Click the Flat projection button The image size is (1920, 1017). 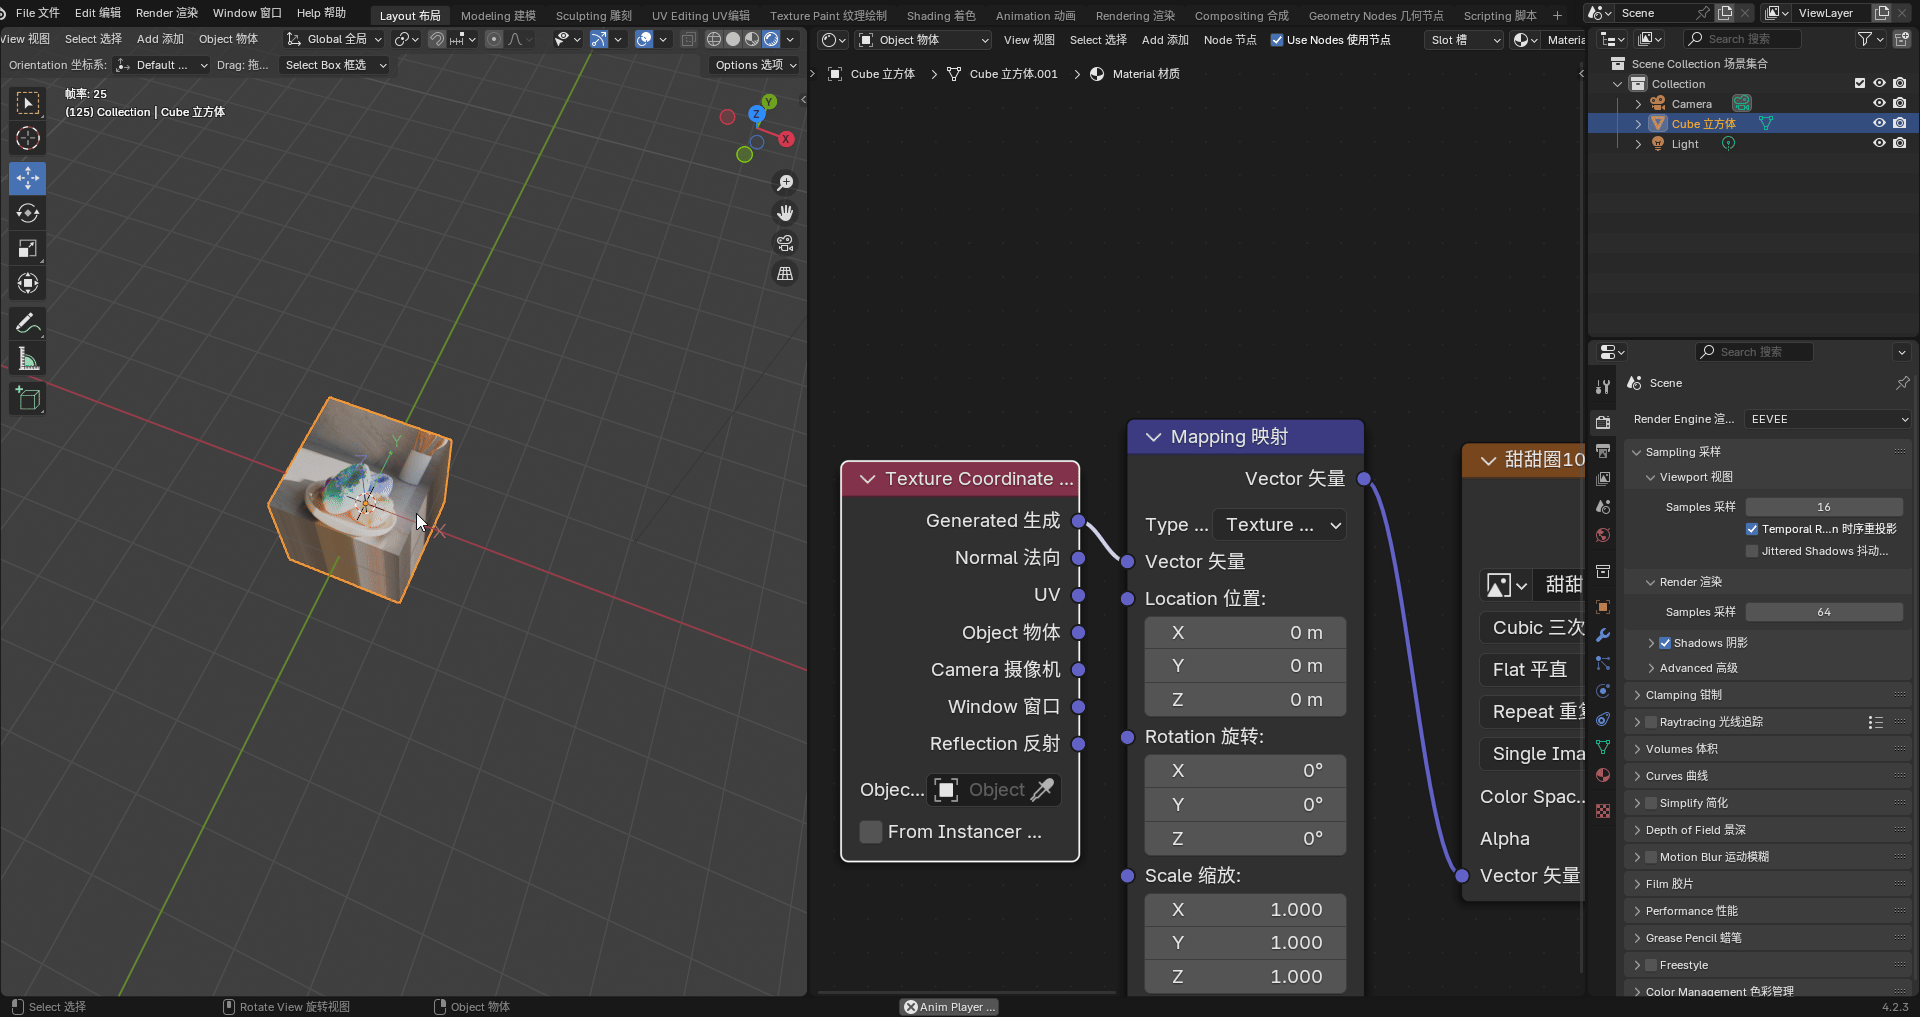coord(1533,670)
